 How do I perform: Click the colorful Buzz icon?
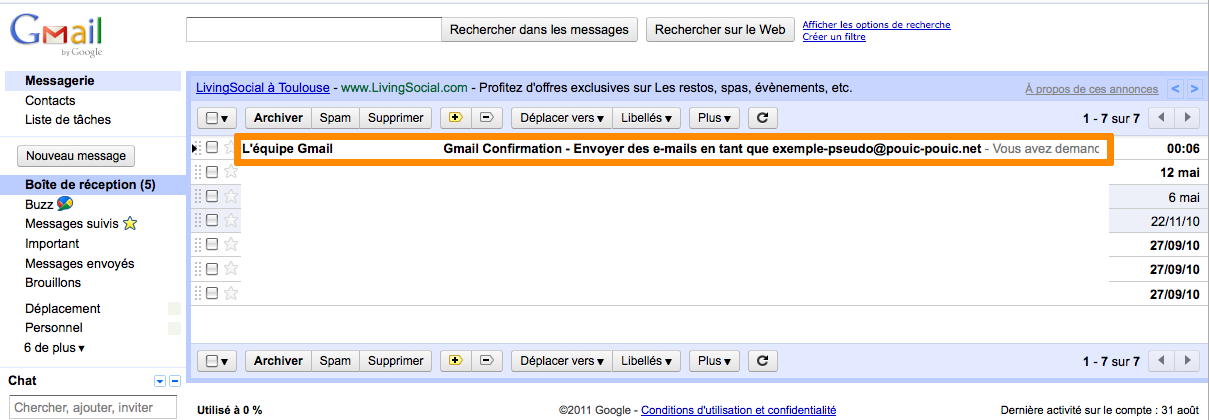point(65,204)
